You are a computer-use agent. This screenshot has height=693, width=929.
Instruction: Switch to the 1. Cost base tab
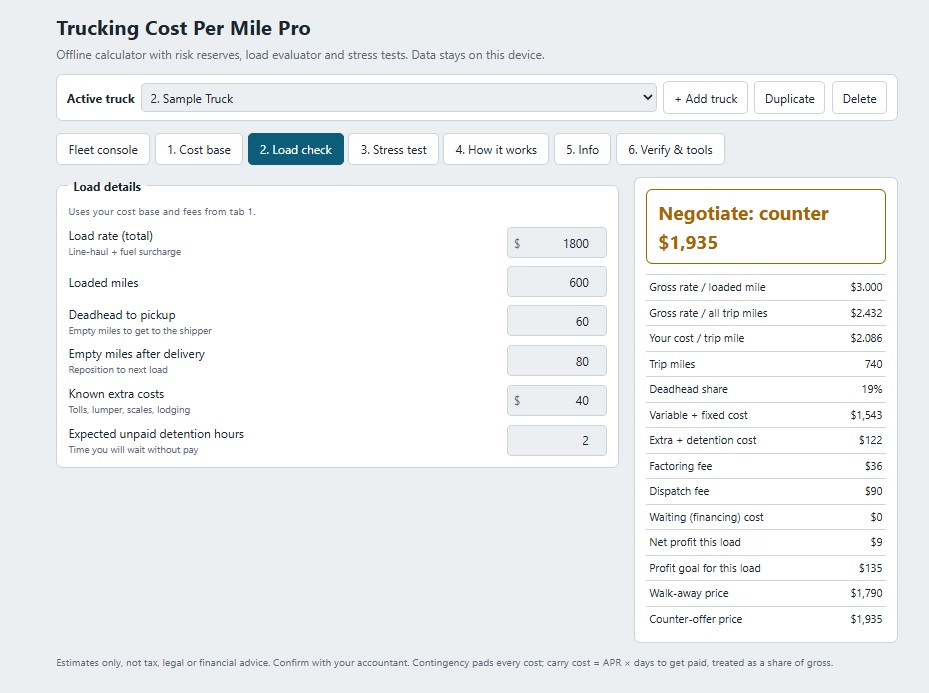[x=198, y=149]
